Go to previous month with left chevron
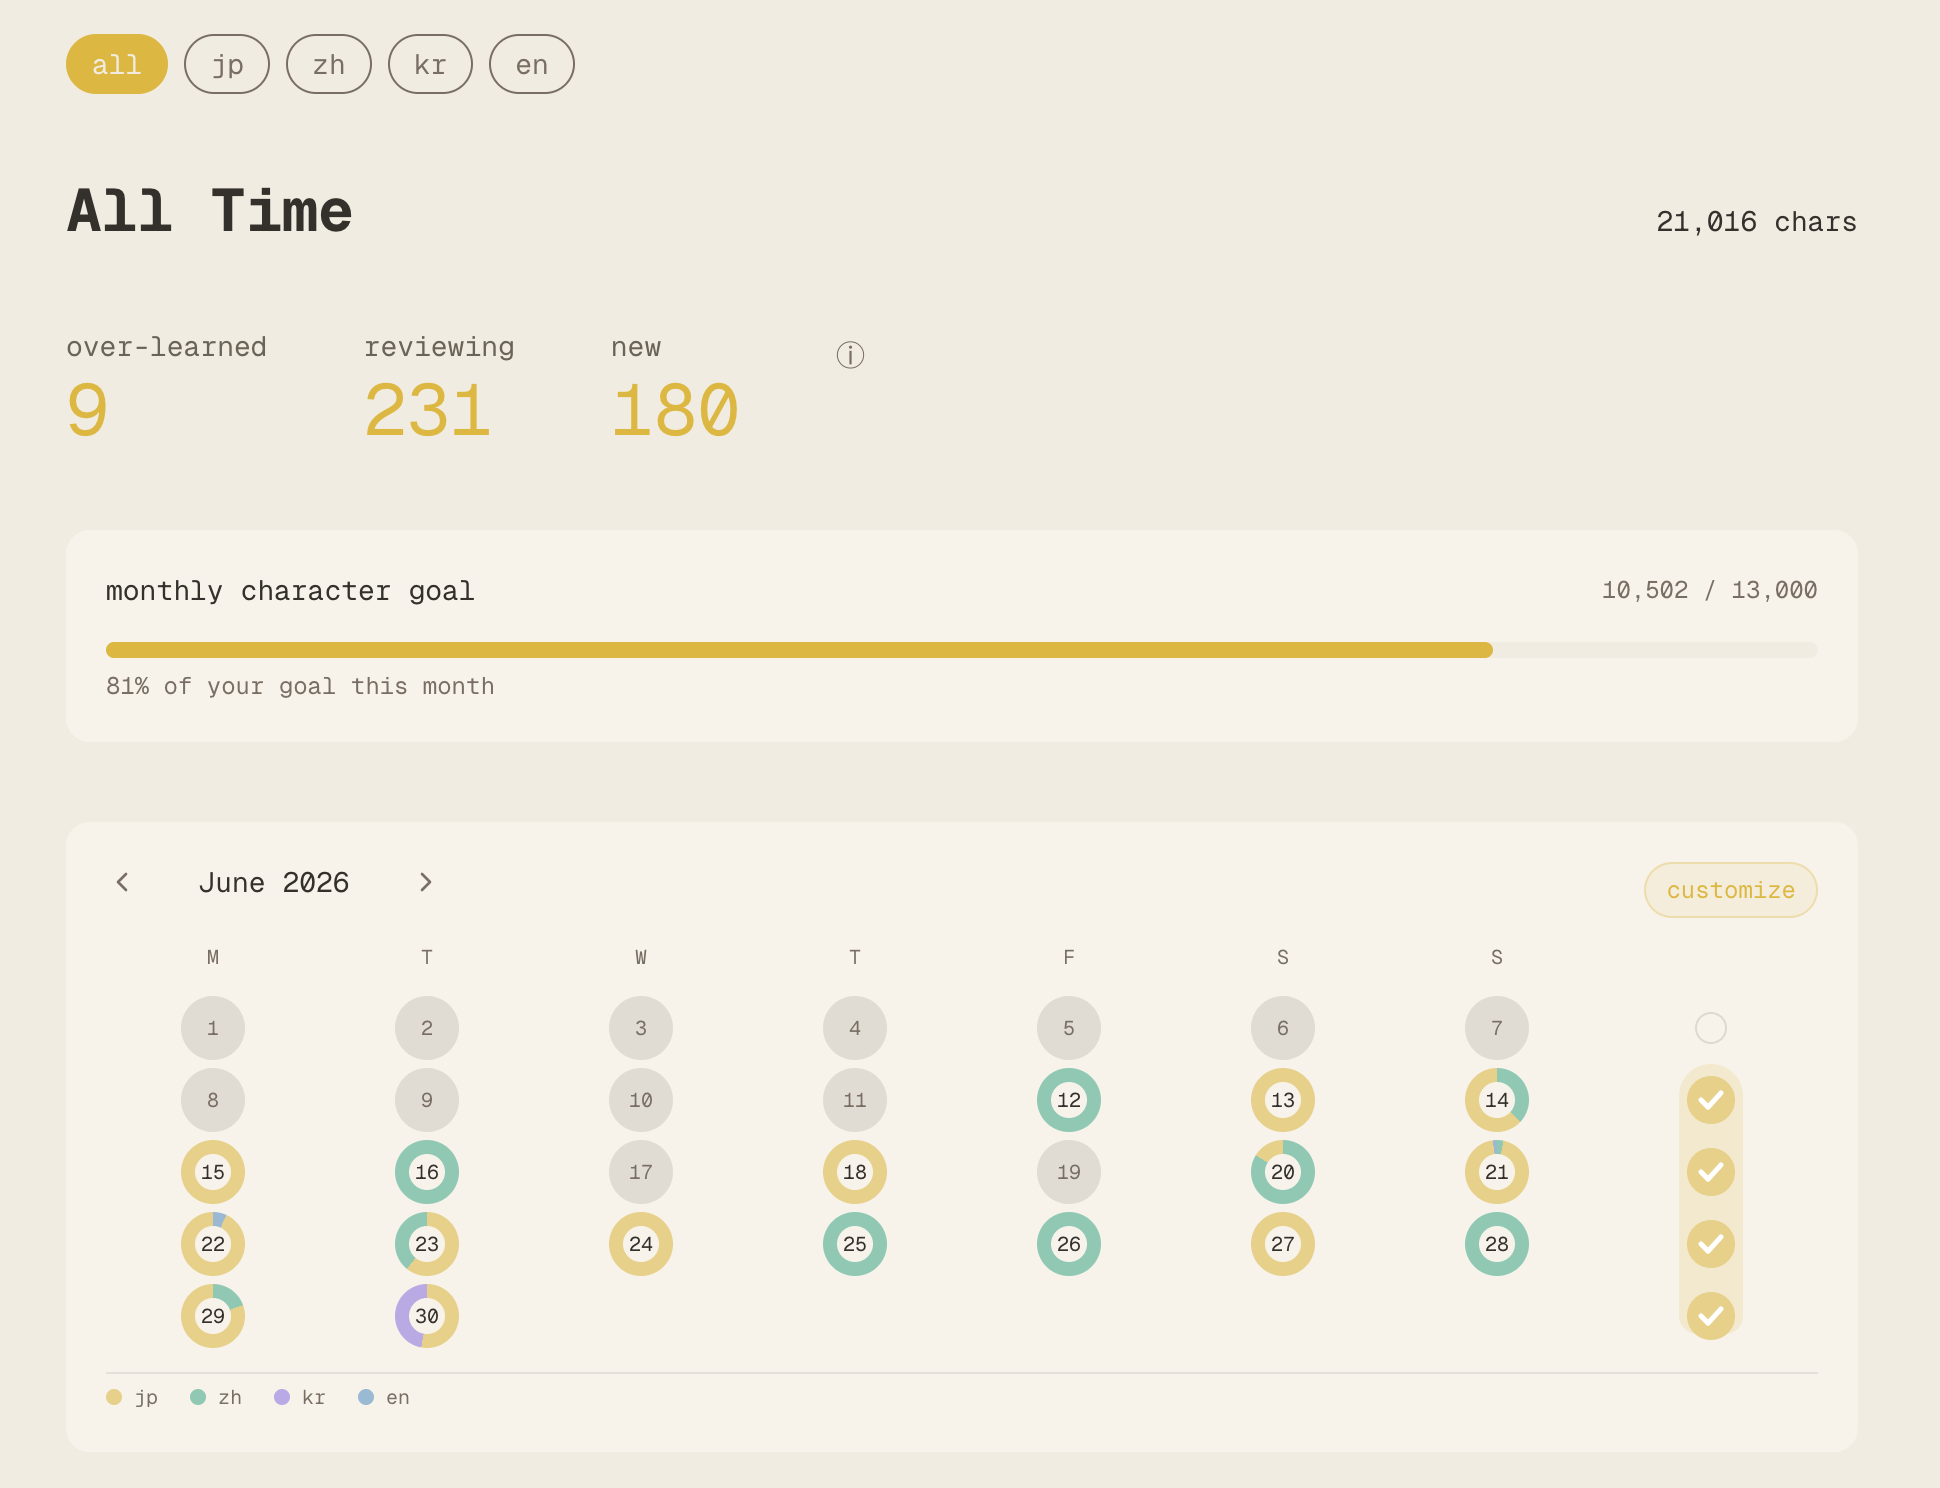Image resolution: width=1940 pixels, height=1488 pixels. (122, 882)
